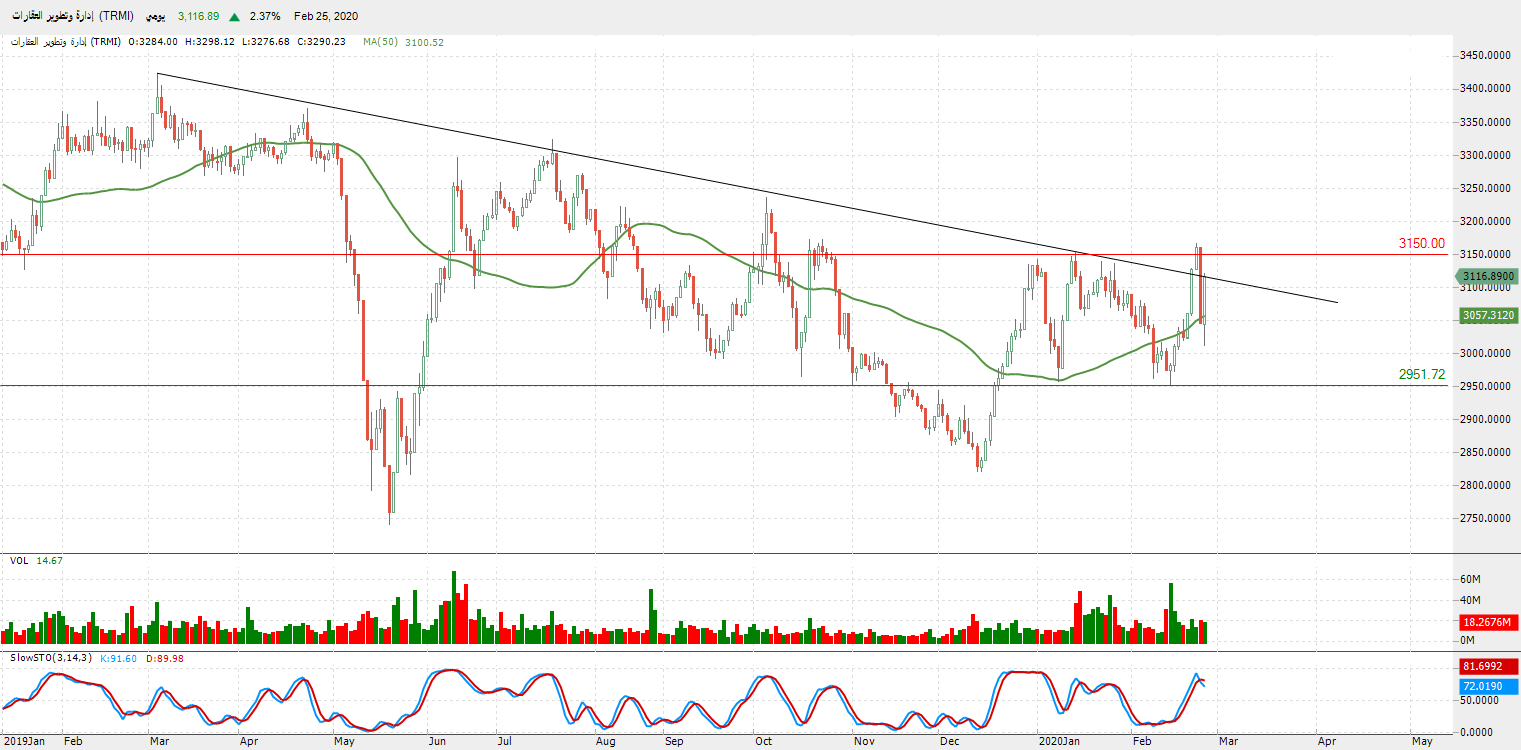Click the Dec label on the time axis
The image size is (1521, 750).
point(950,742)
